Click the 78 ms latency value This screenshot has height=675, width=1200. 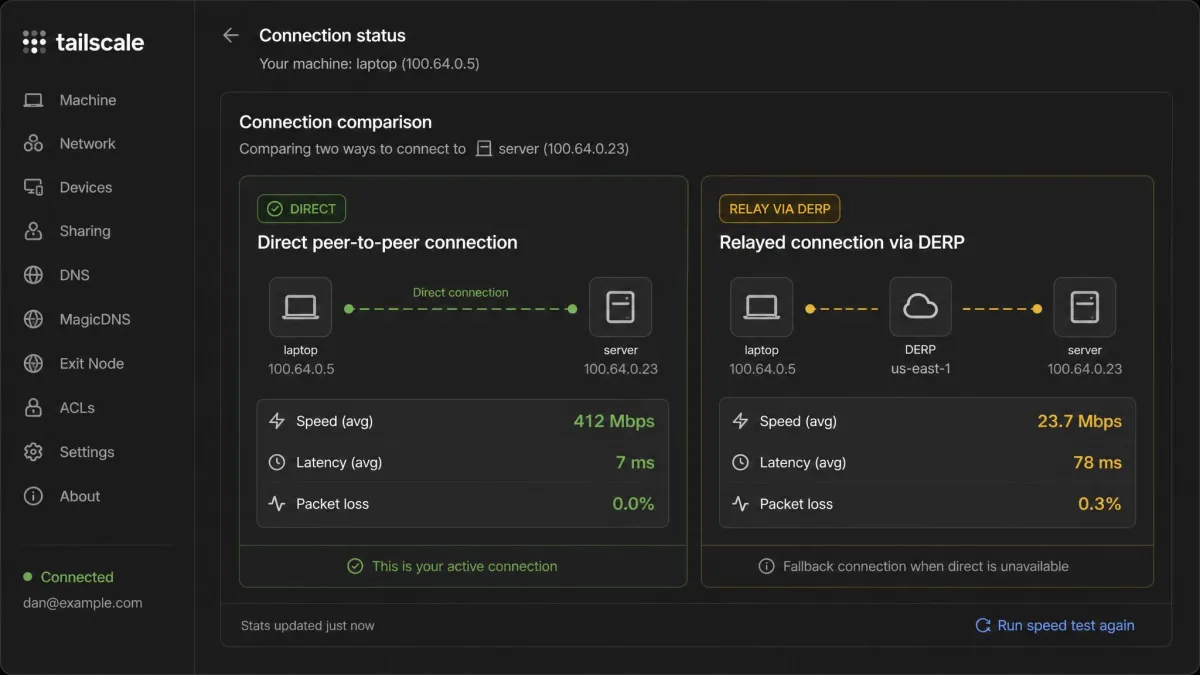[x=1097, y=463]
